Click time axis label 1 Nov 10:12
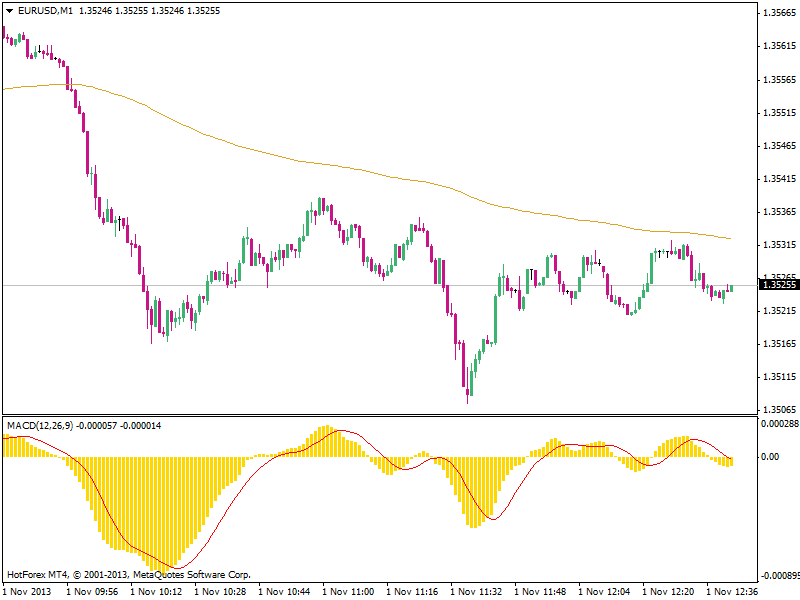The height and width of the screenshot is (600, 800). 156,592
